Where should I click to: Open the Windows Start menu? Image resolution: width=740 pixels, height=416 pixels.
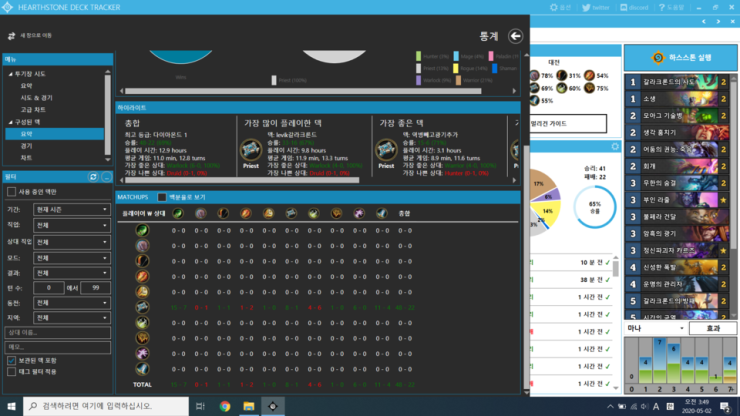(11, 406)
